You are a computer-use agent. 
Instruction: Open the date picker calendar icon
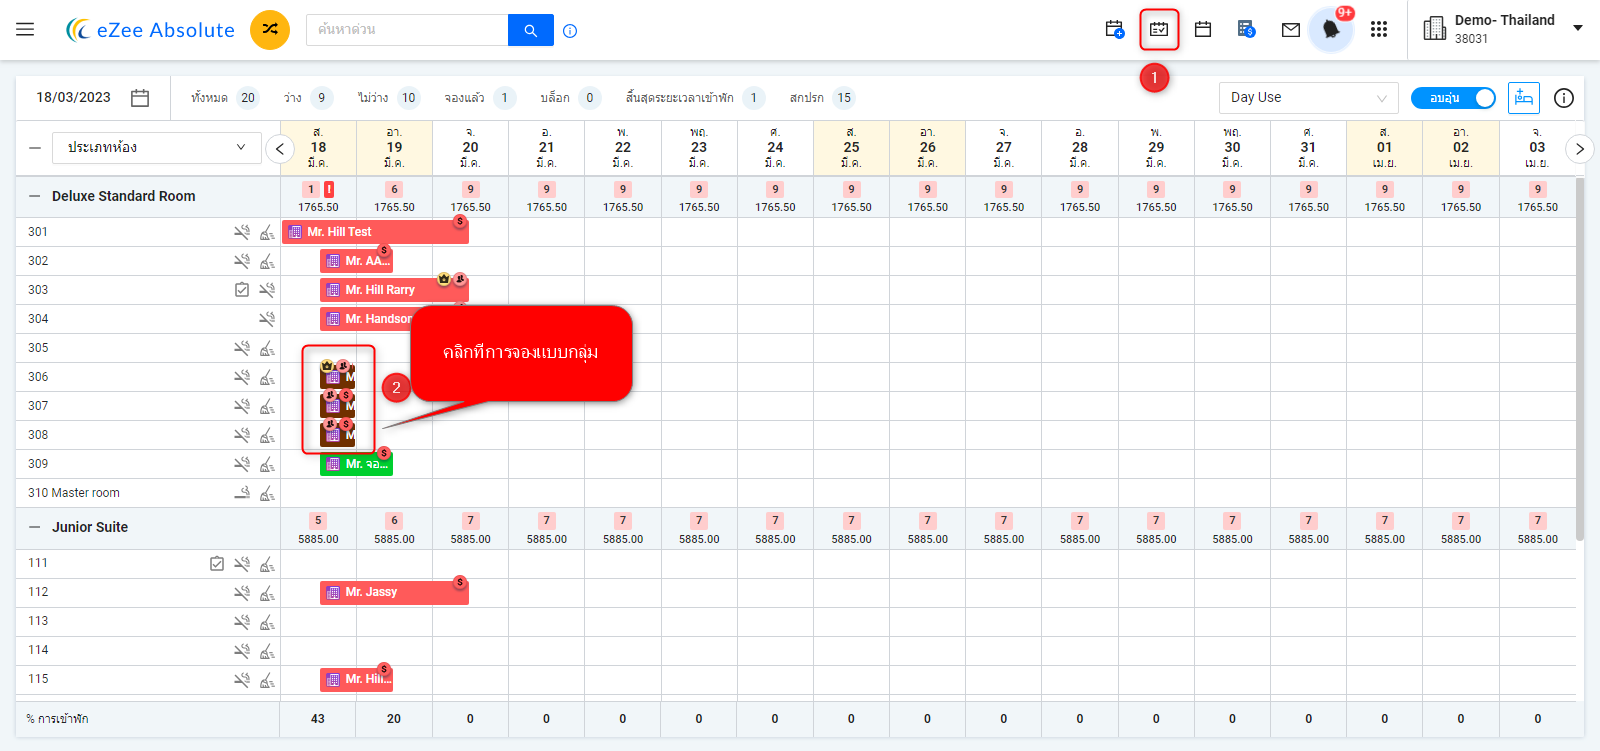click(x=140, y=98)
